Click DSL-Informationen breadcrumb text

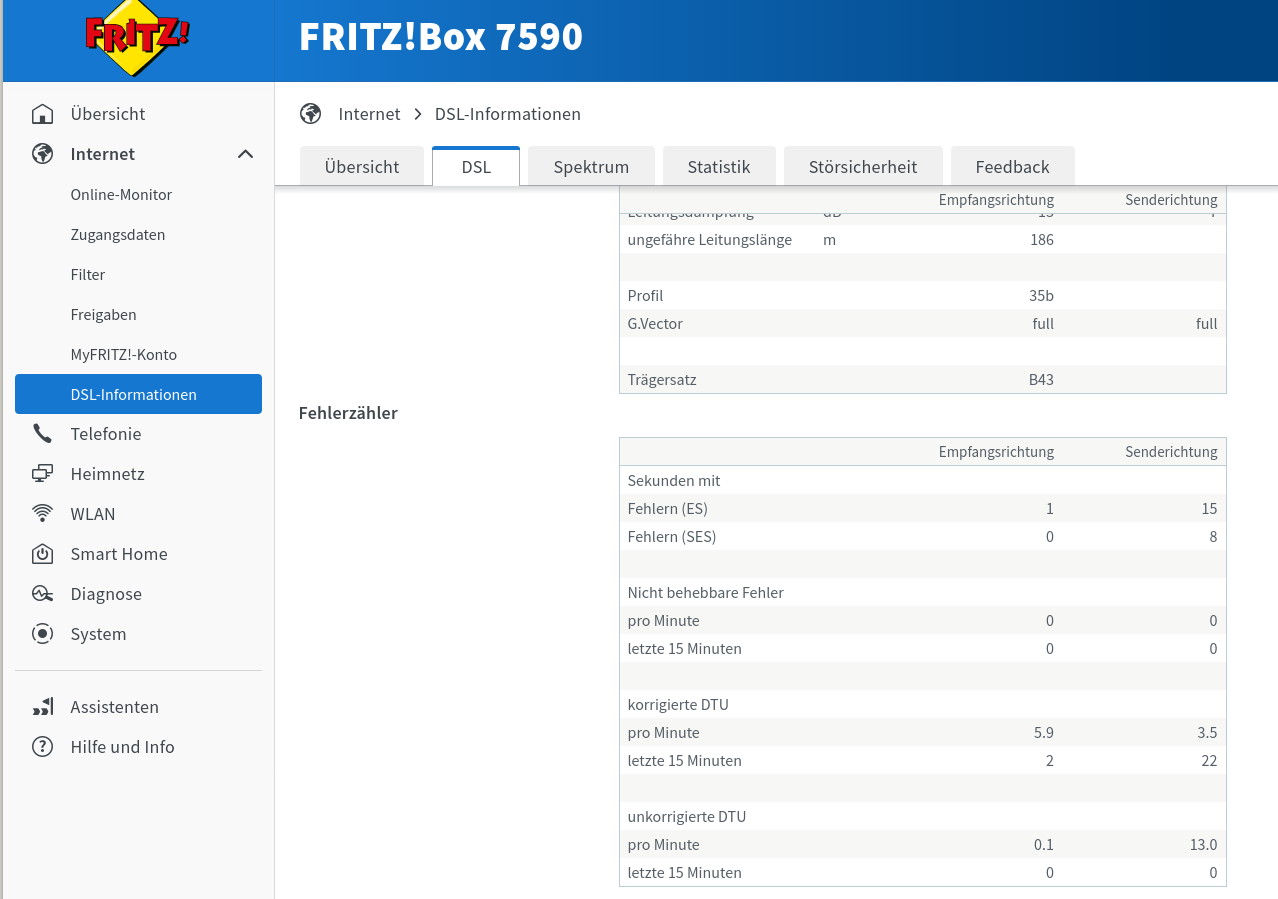pos(508,114)
